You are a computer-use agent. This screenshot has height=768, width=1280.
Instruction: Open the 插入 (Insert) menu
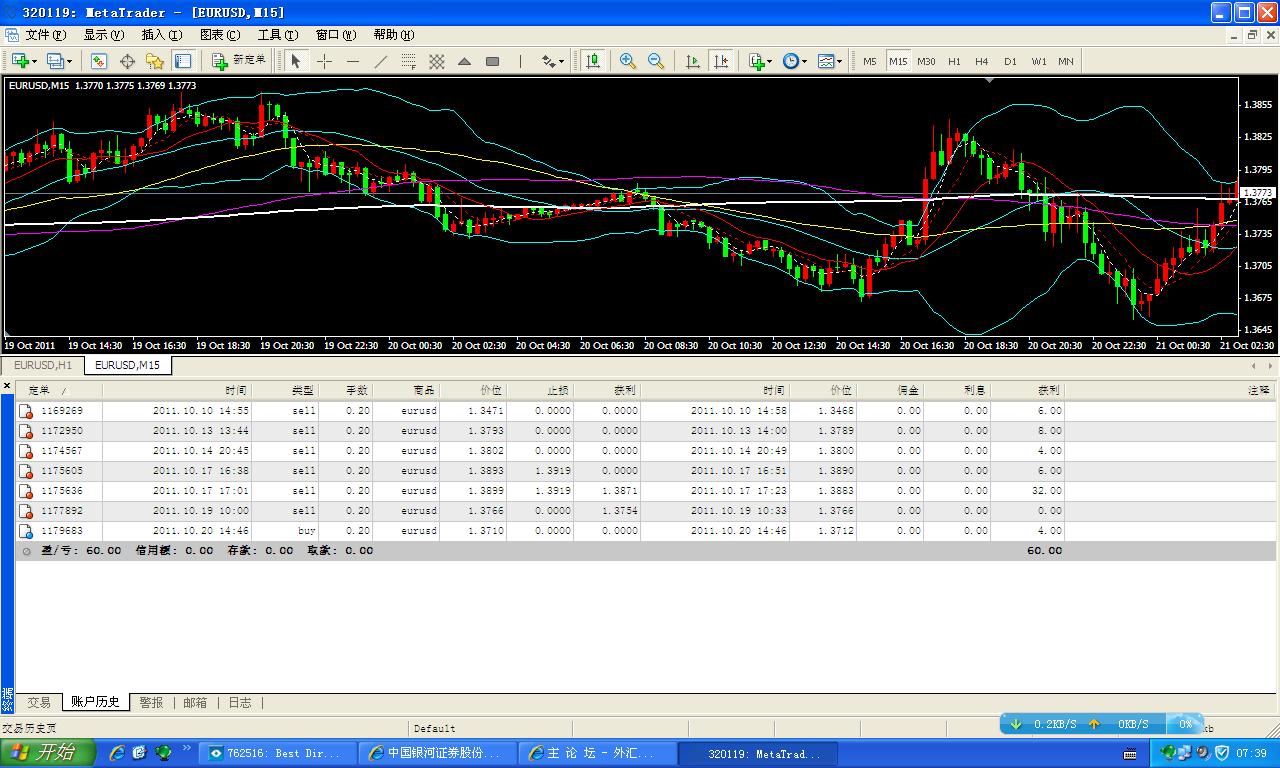(x=161, y=34)
